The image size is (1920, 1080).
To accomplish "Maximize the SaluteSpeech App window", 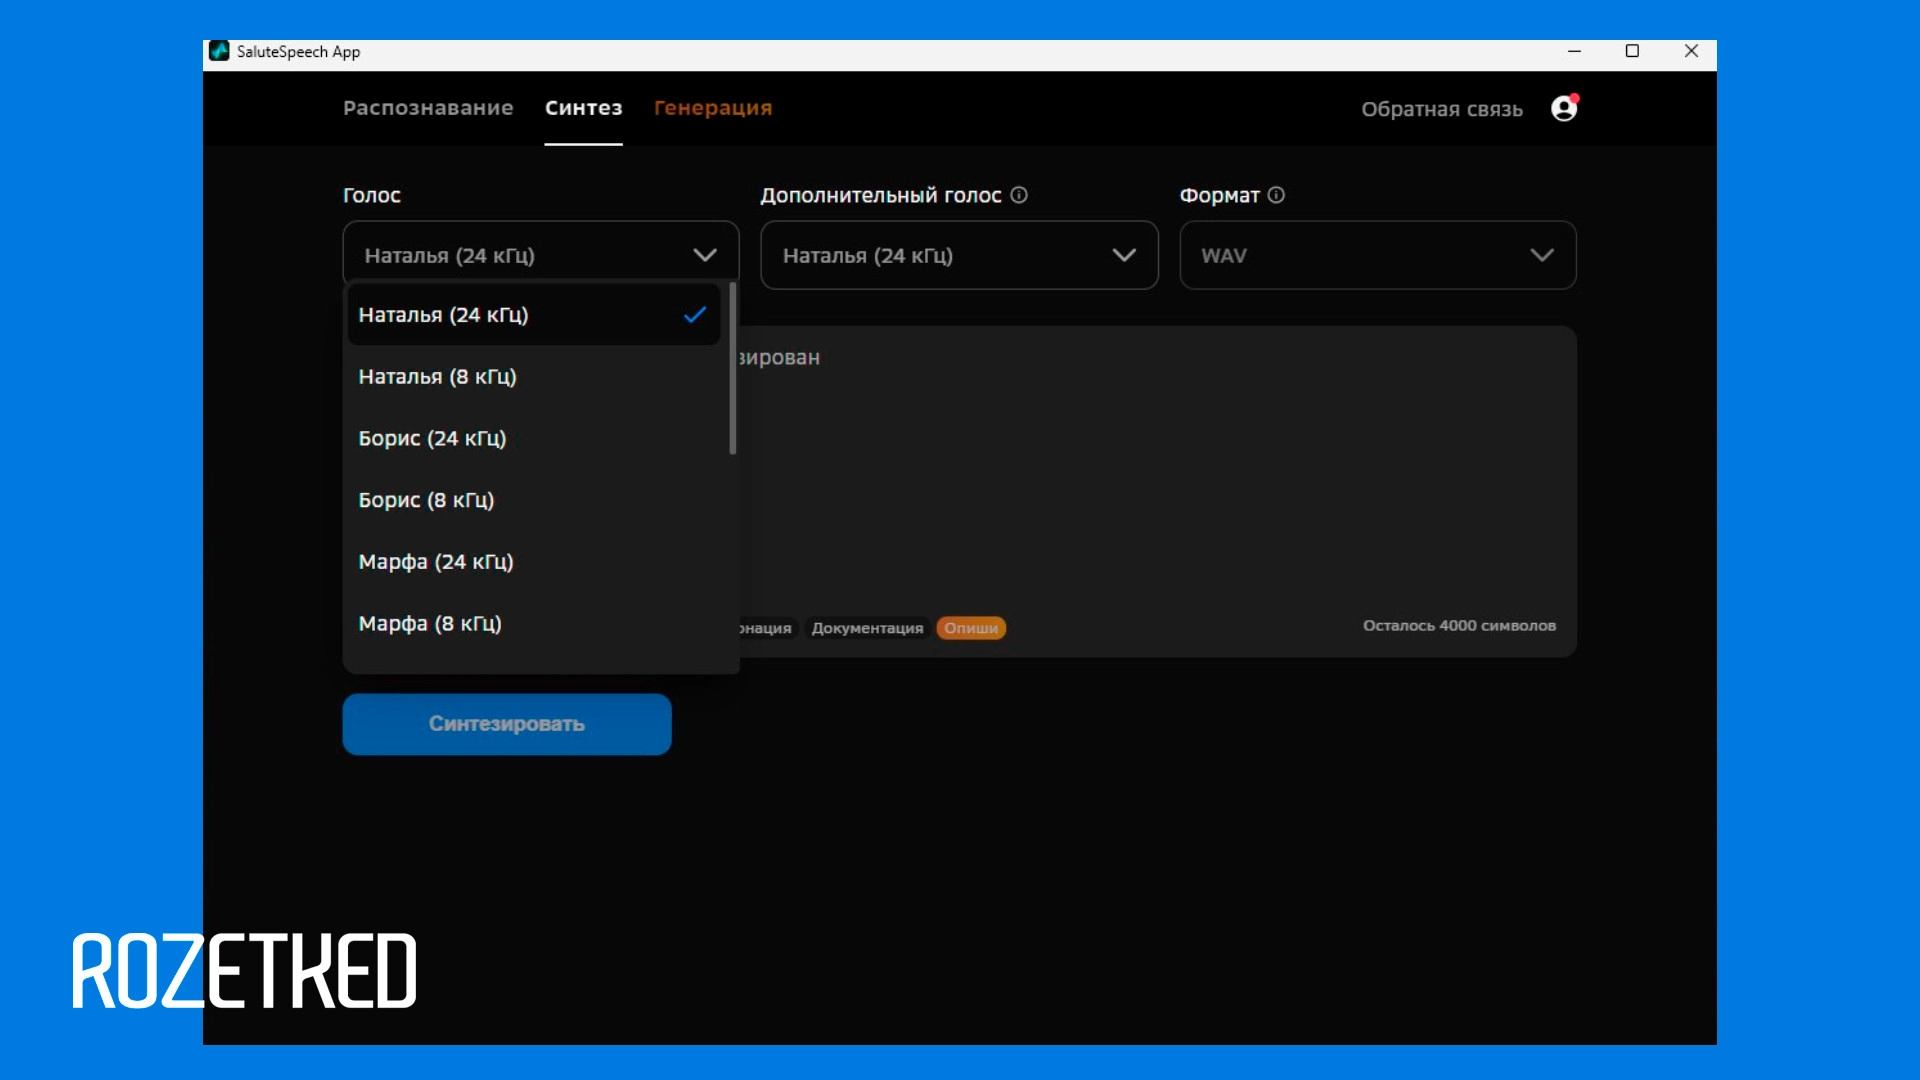I will coord(1632,51).
